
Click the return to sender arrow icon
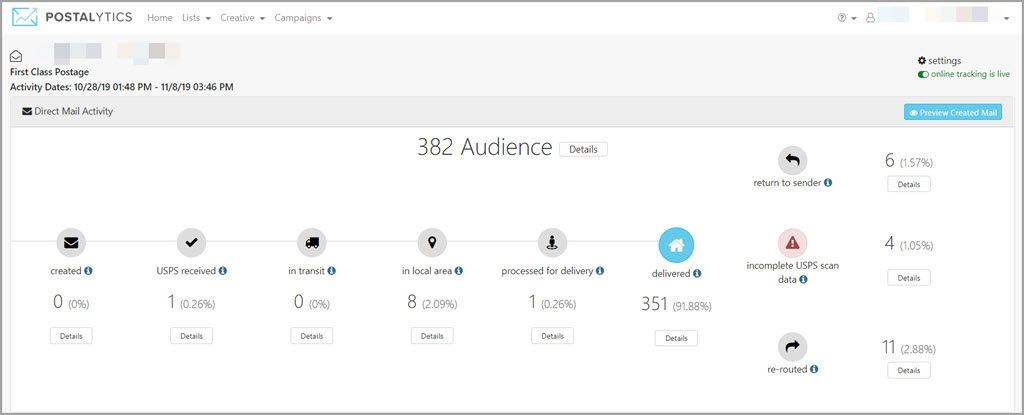pos(792,160)
